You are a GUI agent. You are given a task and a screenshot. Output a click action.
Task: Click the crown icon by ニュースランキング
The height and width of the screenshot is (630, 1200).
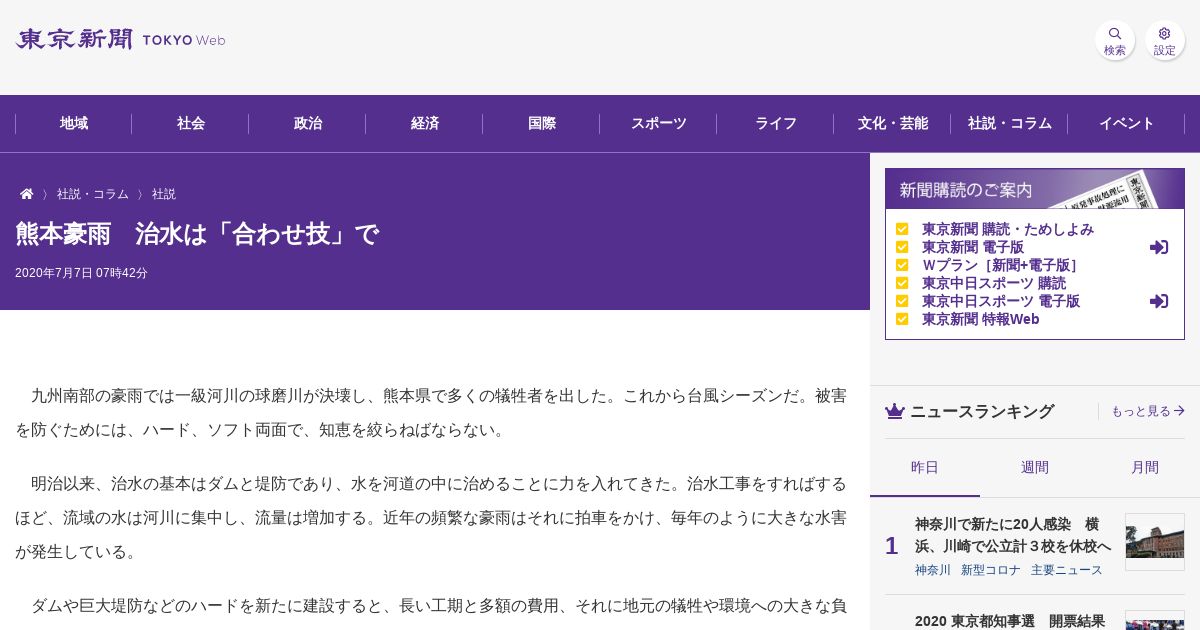tap(895, 411)
